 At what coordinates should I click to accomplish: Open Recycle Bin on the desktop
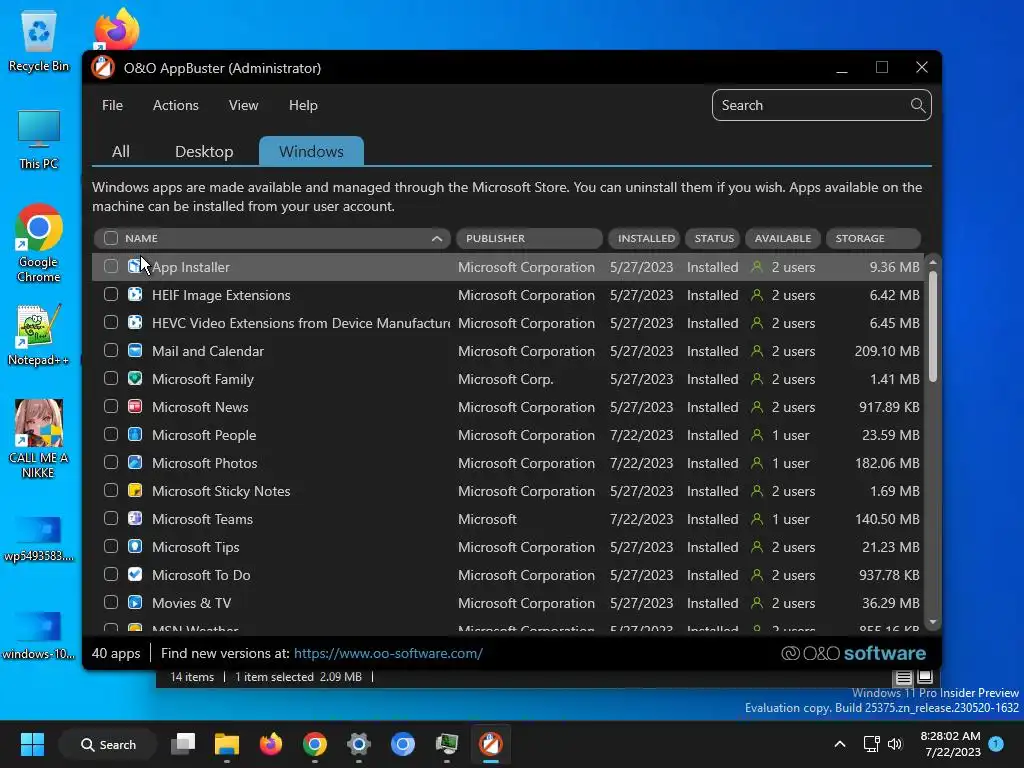(39, 40)
